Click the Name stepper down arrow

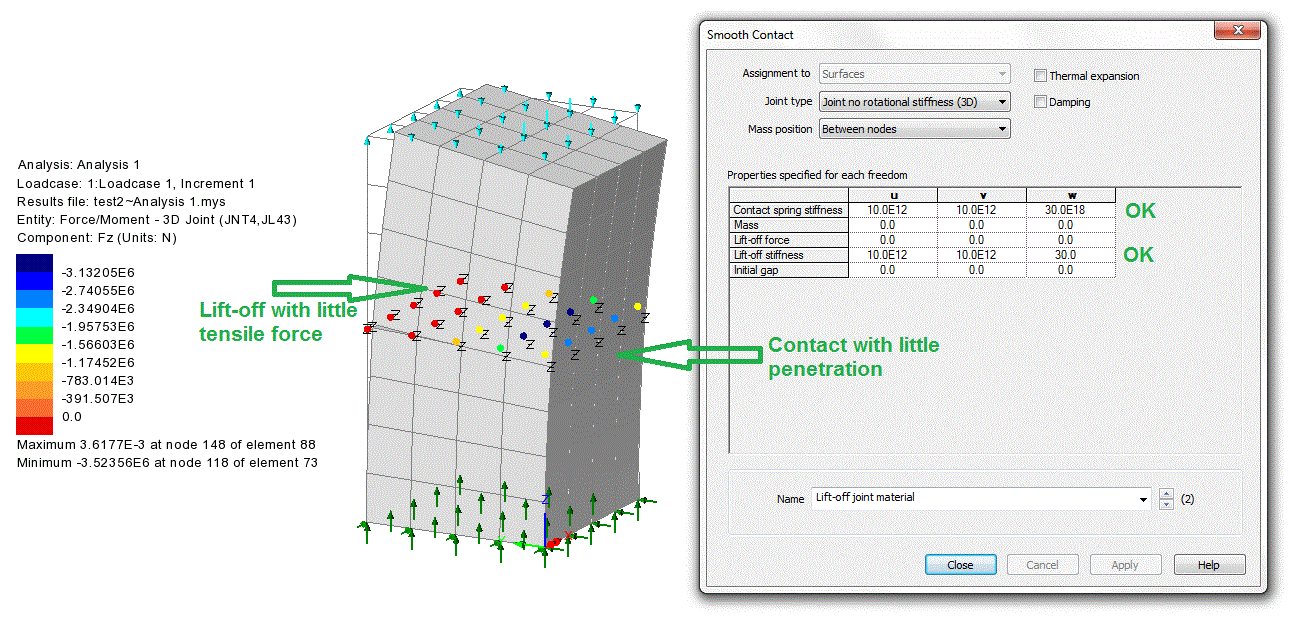[x=1166, y=504]
